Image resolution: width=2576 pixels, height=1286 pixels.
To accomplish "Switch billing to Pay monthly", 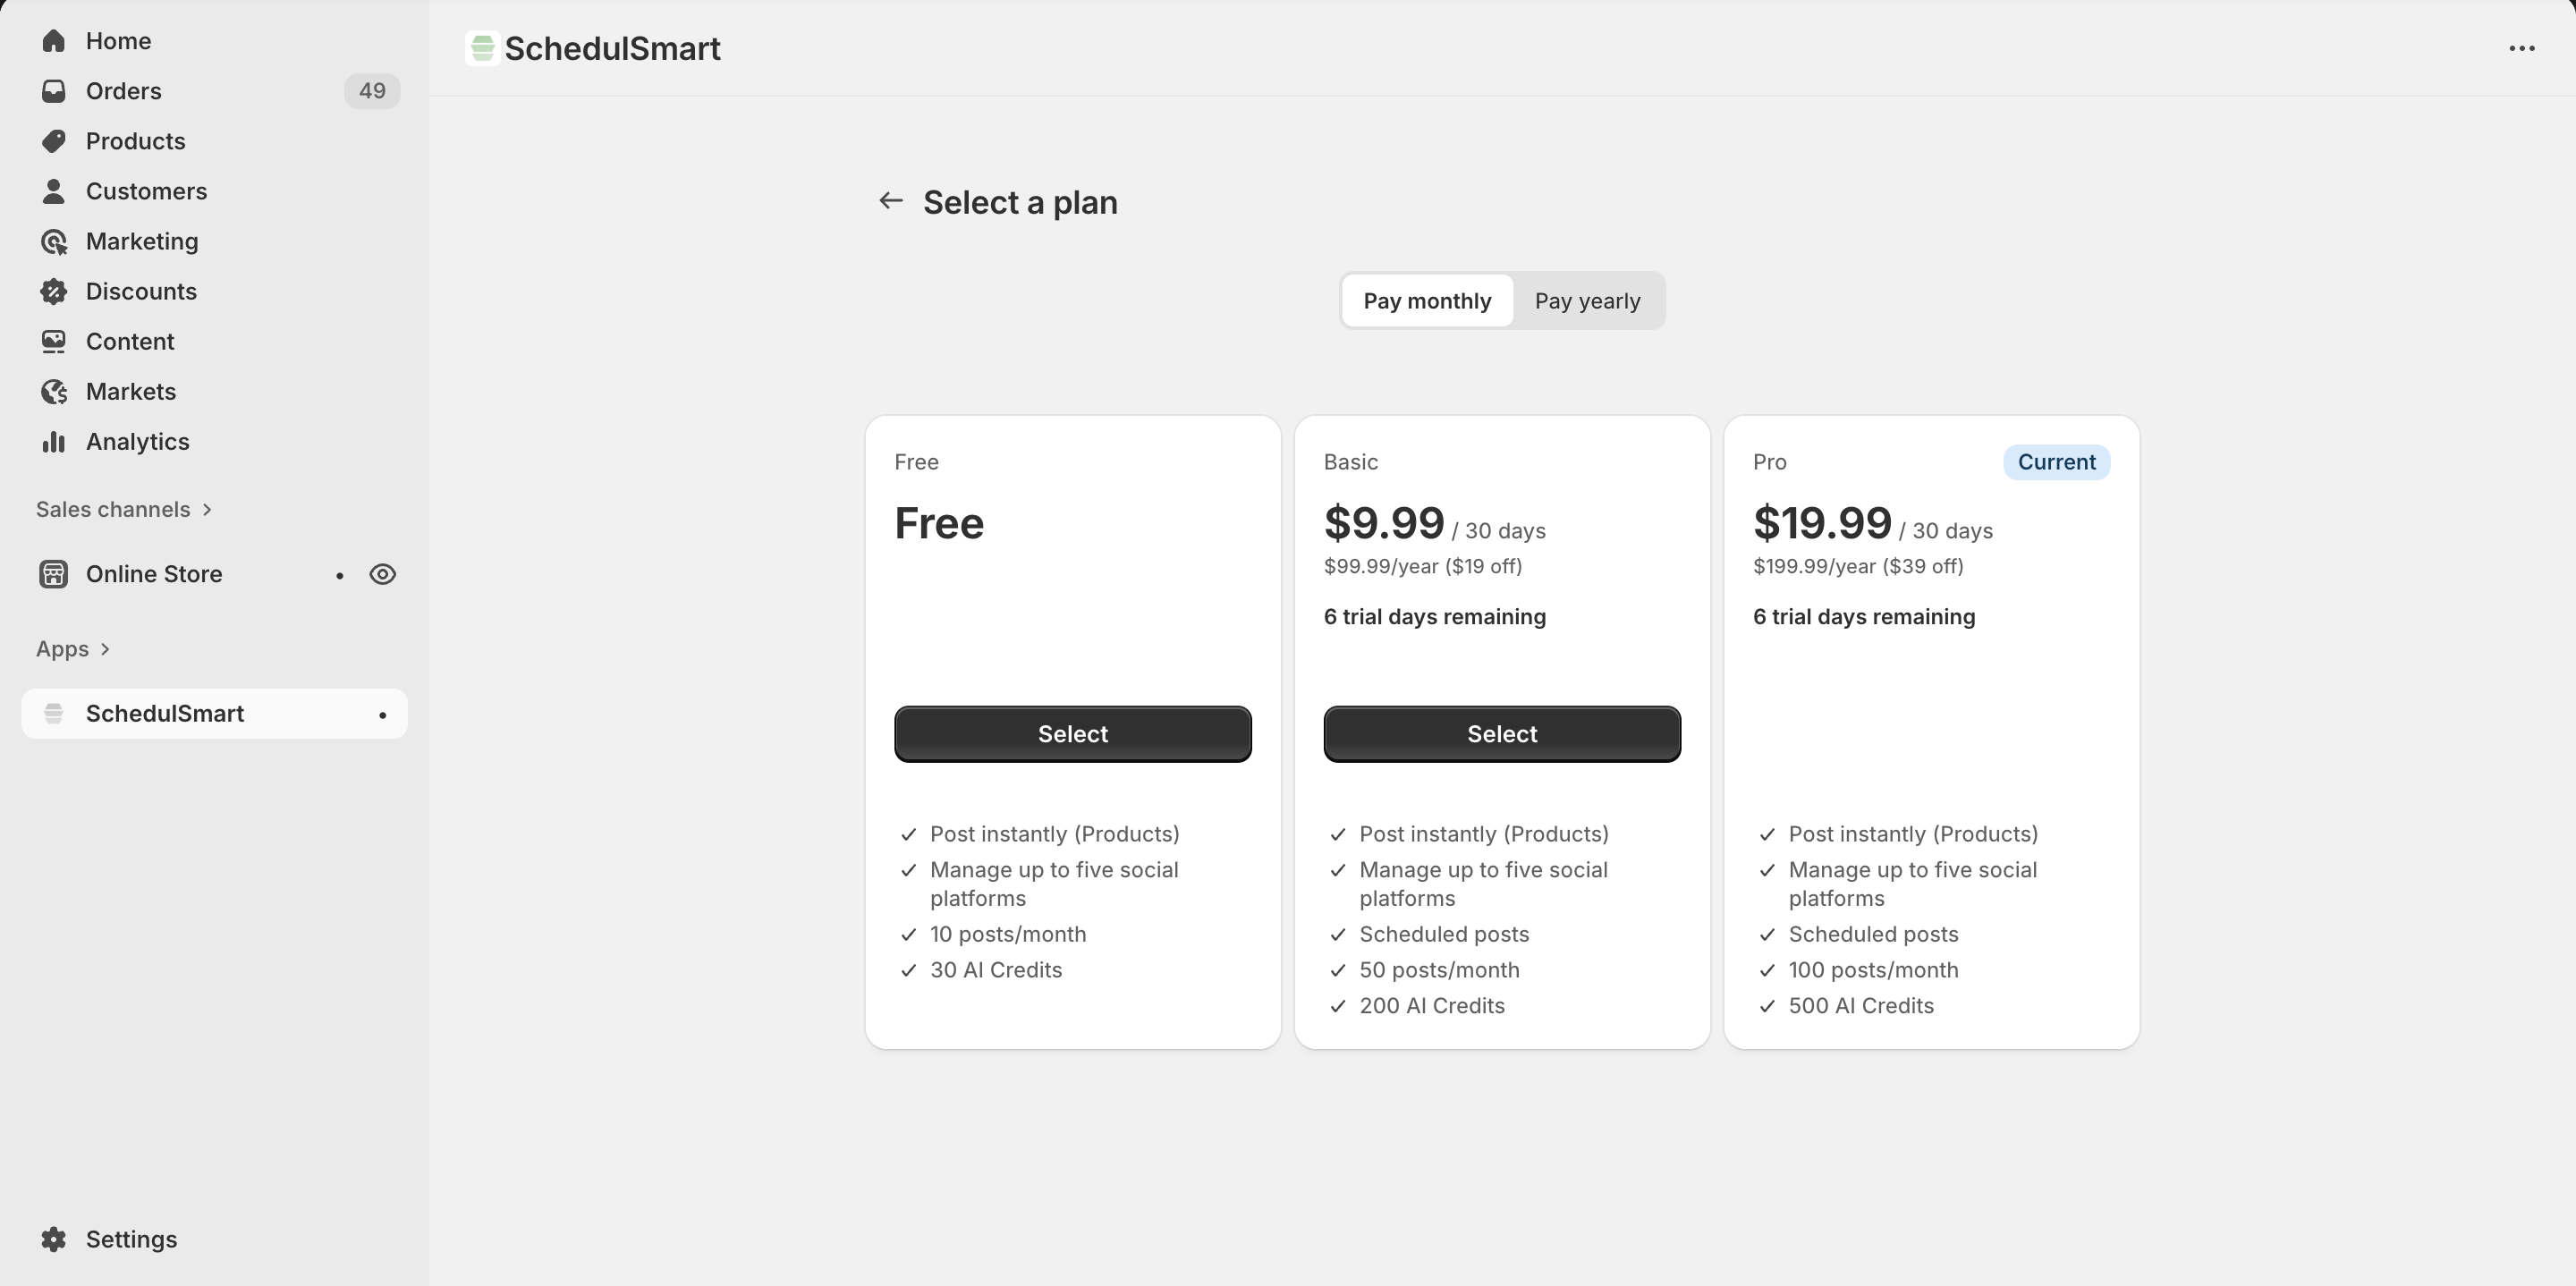I will tap(1427, 301).
